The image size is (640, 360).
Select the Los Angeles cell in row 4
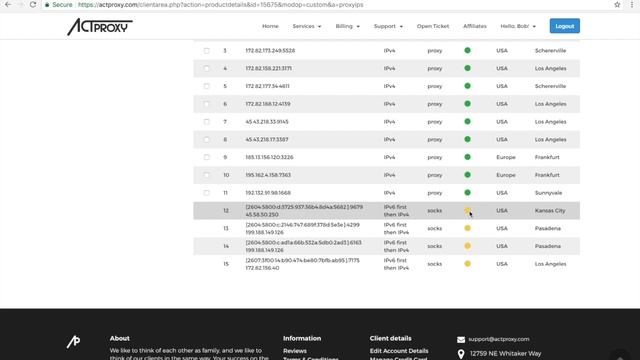(550, 68)
